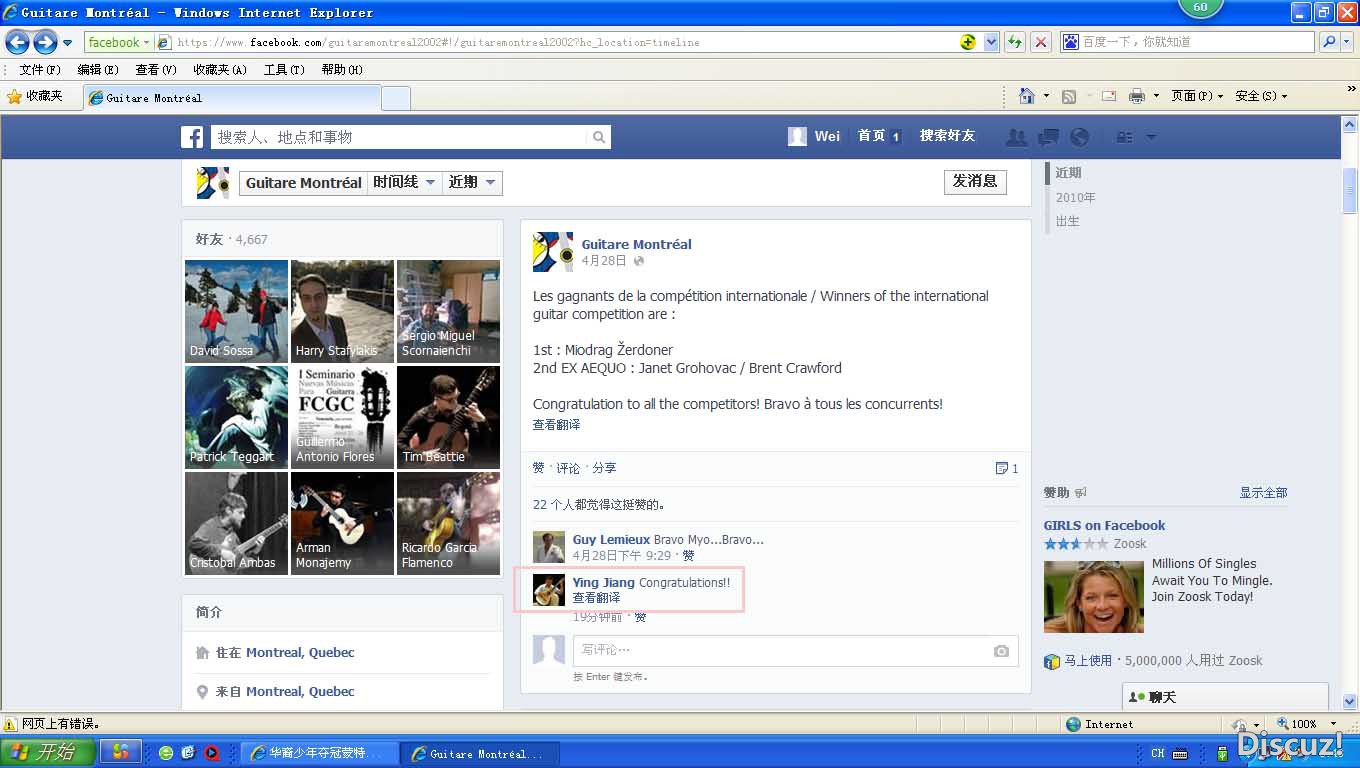Click the Home icon in command bar
1360x768 pixels.
click(x=1026, y=96)
